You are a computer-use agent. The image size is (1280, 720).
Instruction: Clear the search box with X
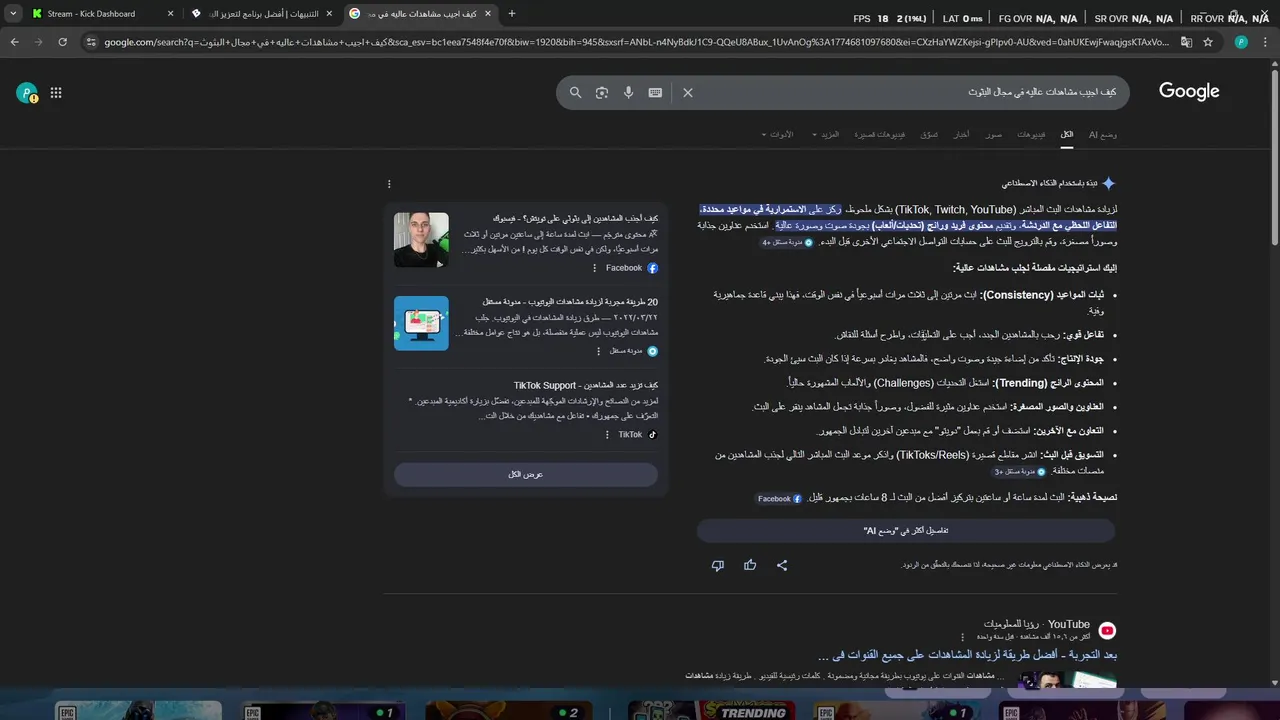pos(688,92)
